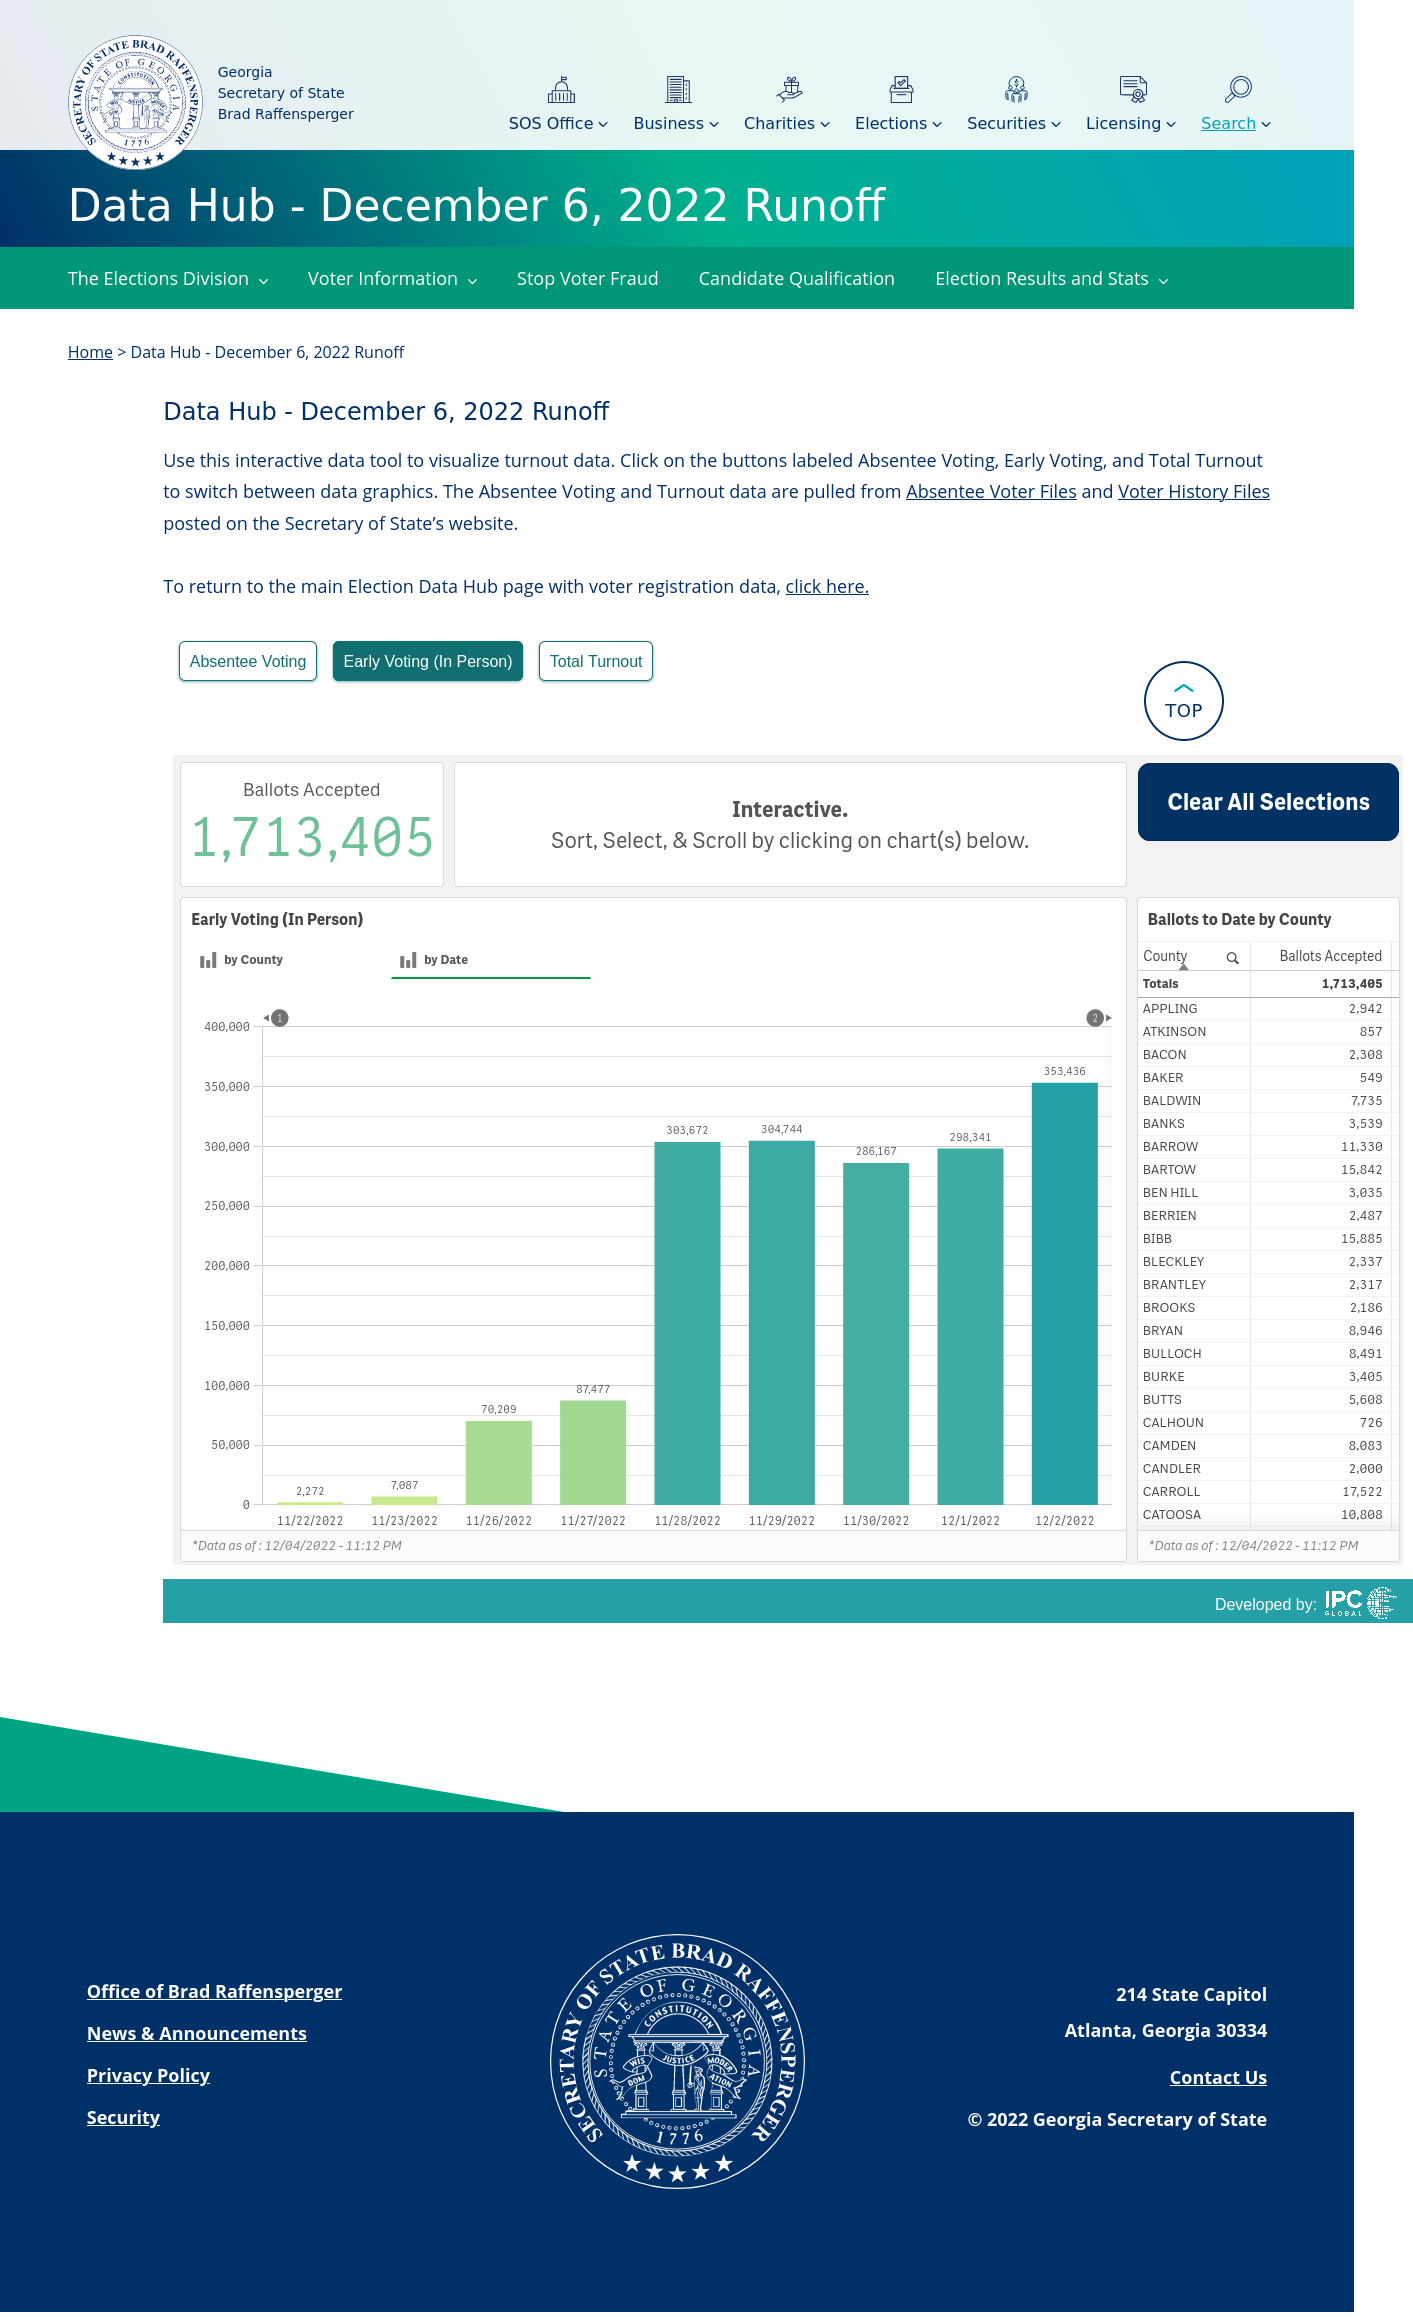The width and height of the screenshot is (1413, 2317).
Task: Select the 11/30/2022 bar in chart
Action: 876,1333
